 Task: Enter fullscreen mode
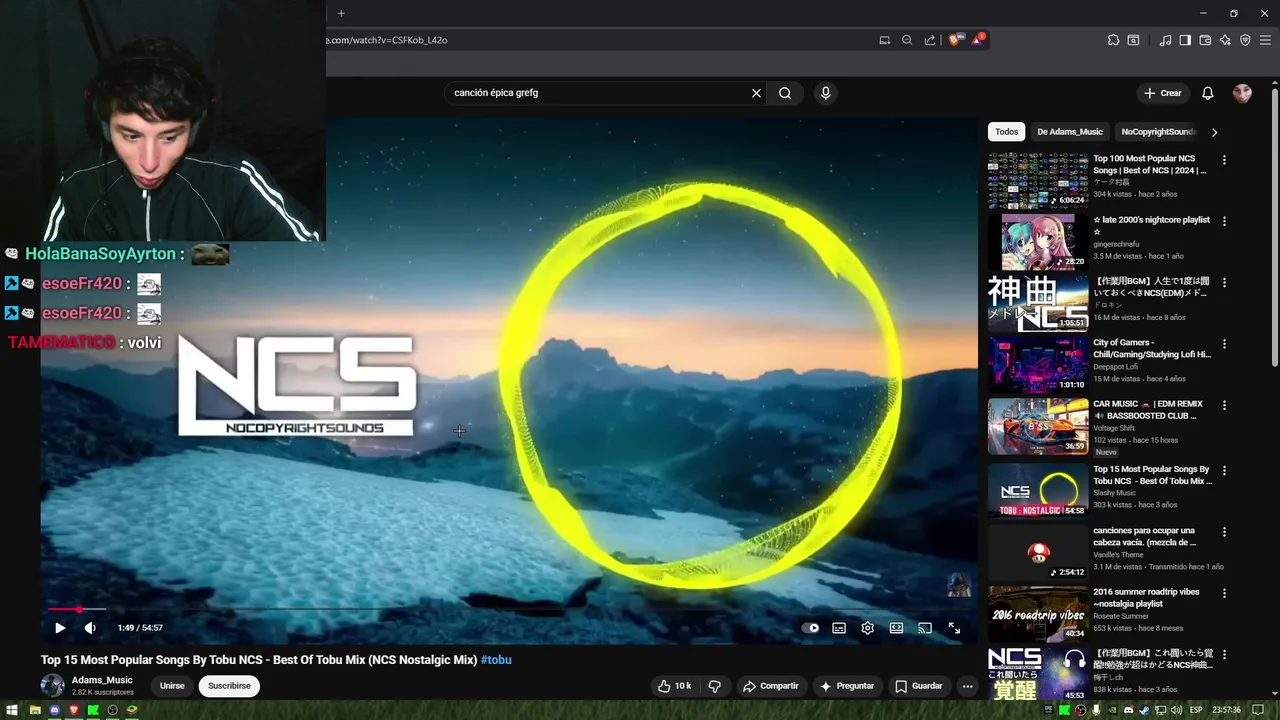point(954,628)
